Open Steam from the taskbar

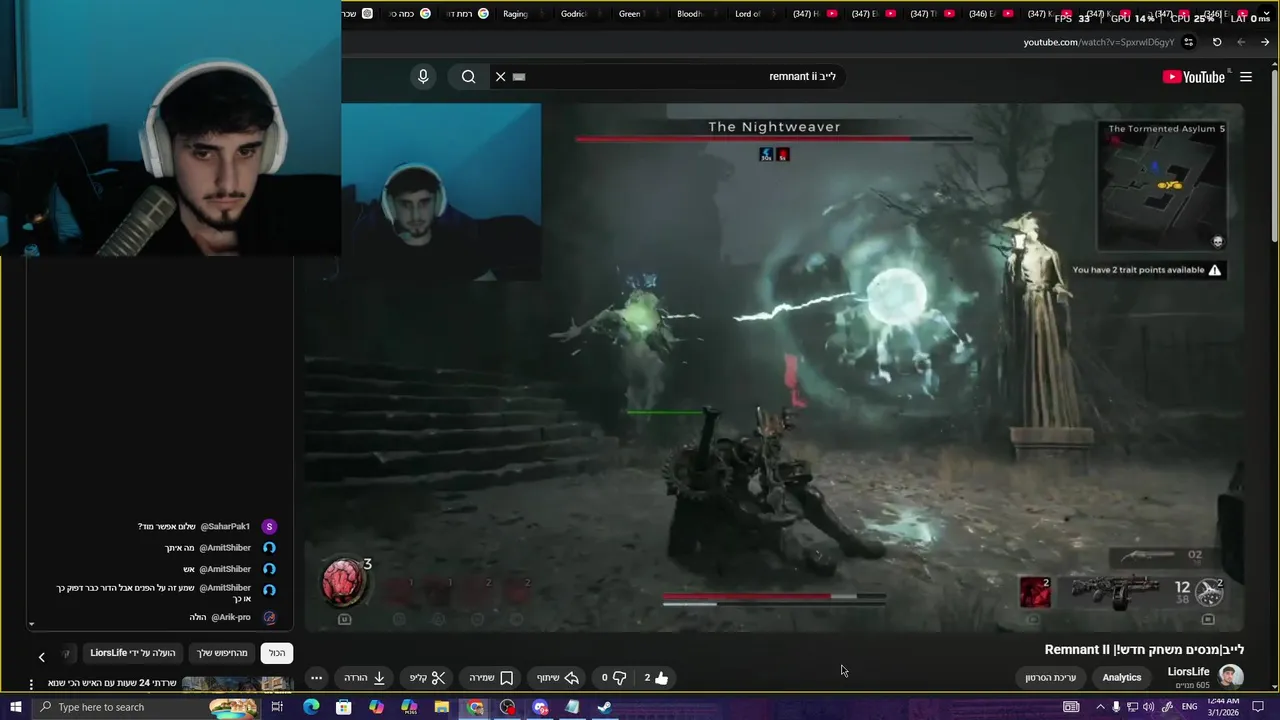click(x=605, y=707)
